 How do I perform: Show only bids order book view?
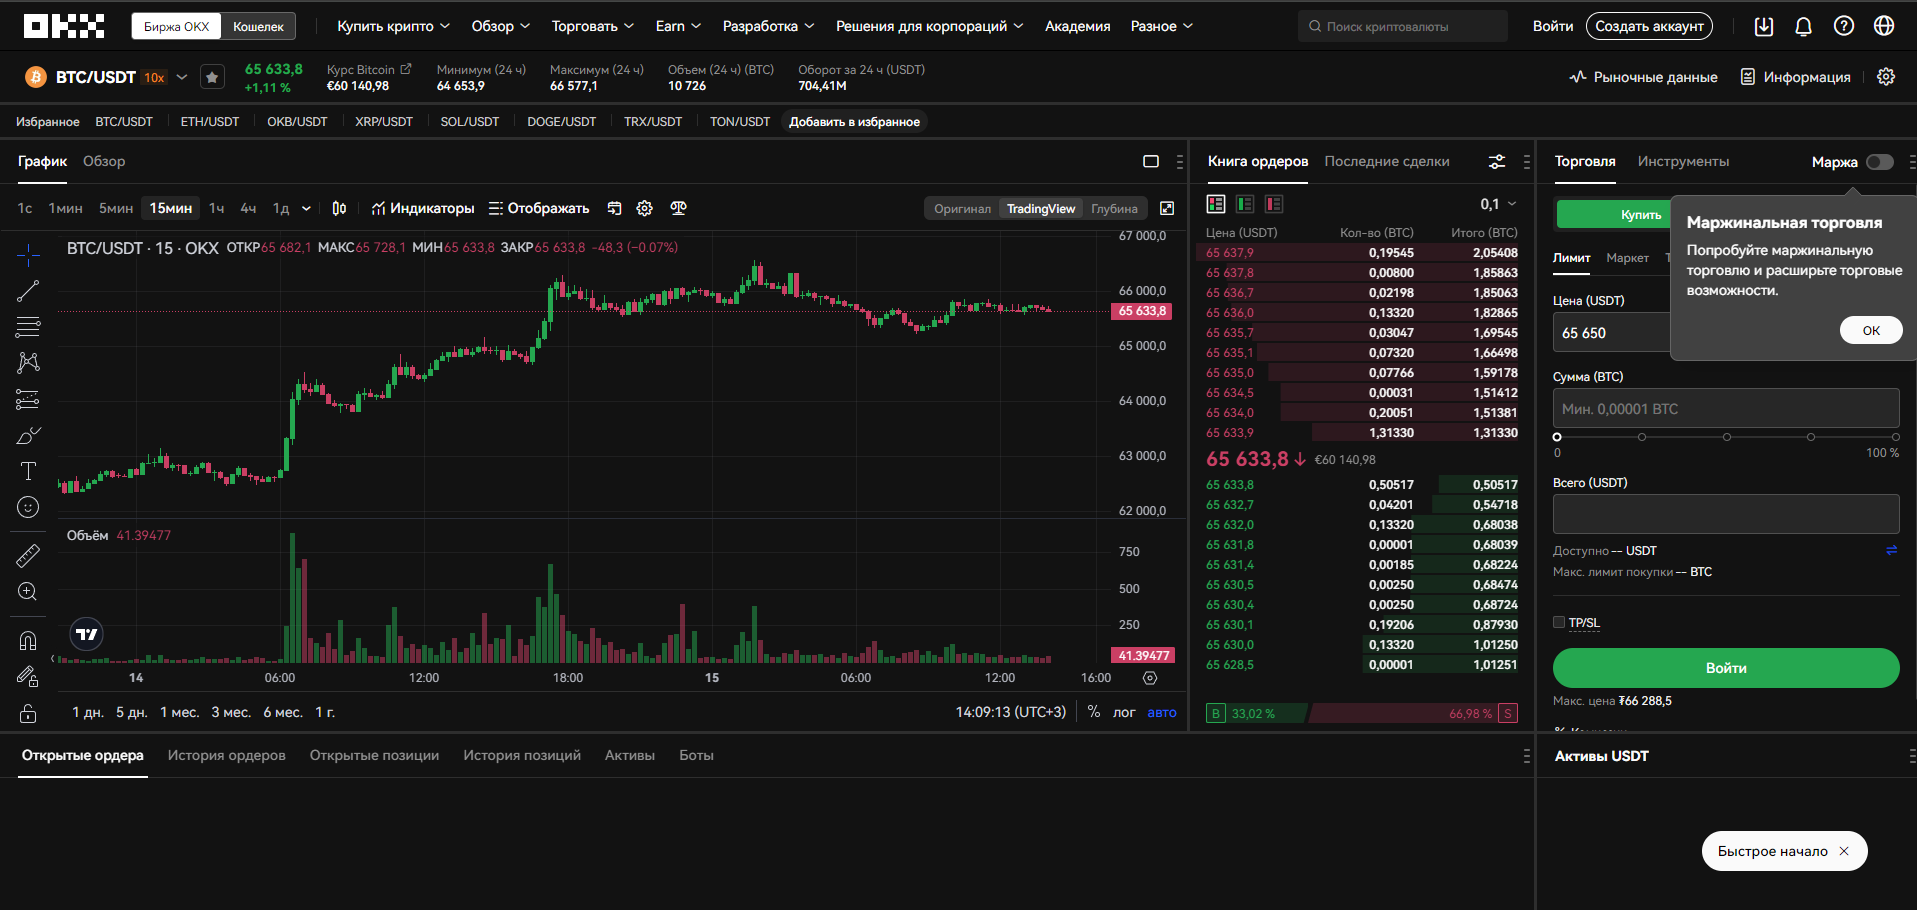[x=1245, y=204]
